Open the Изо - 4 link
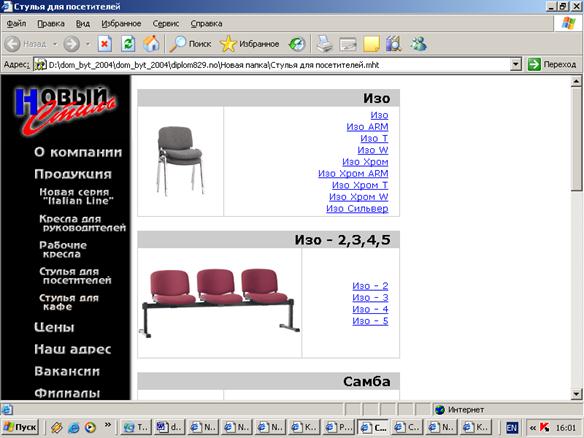The height and width of the screenshot is (438, 584). [x=370, y=309]
